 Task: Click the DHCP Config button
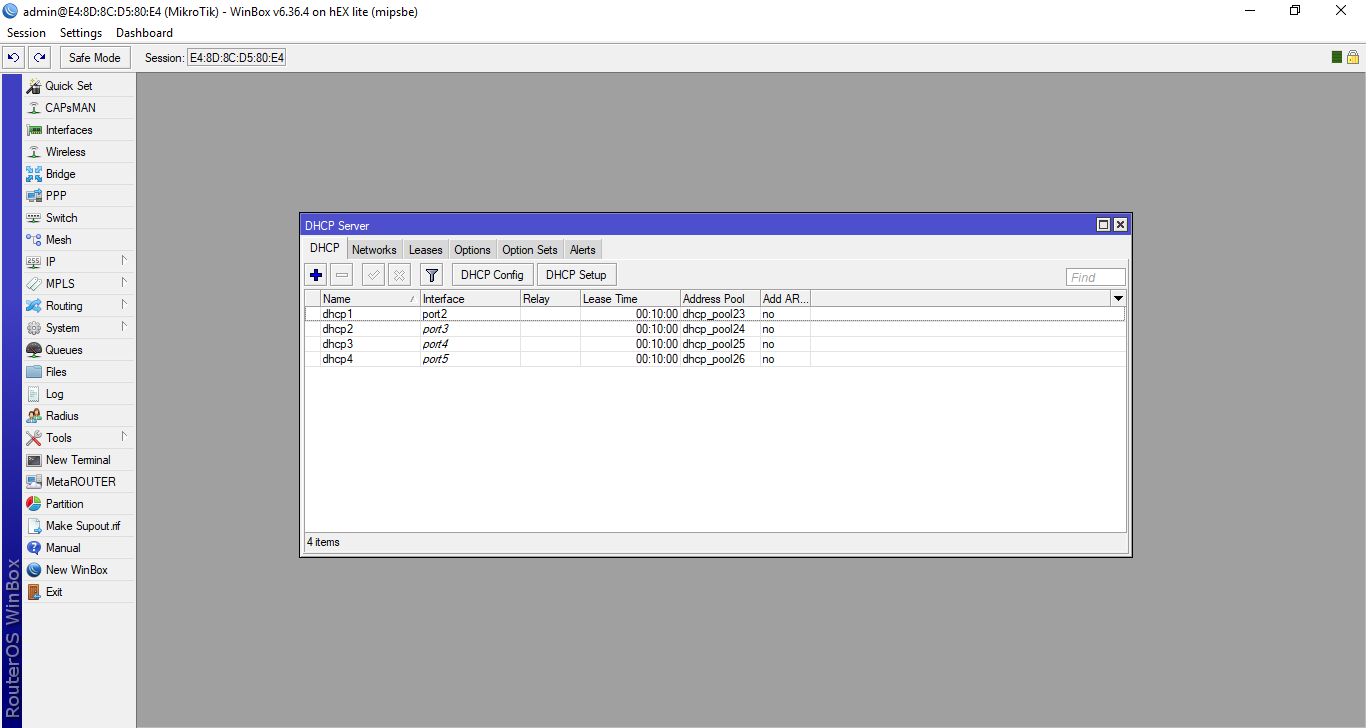492,275
